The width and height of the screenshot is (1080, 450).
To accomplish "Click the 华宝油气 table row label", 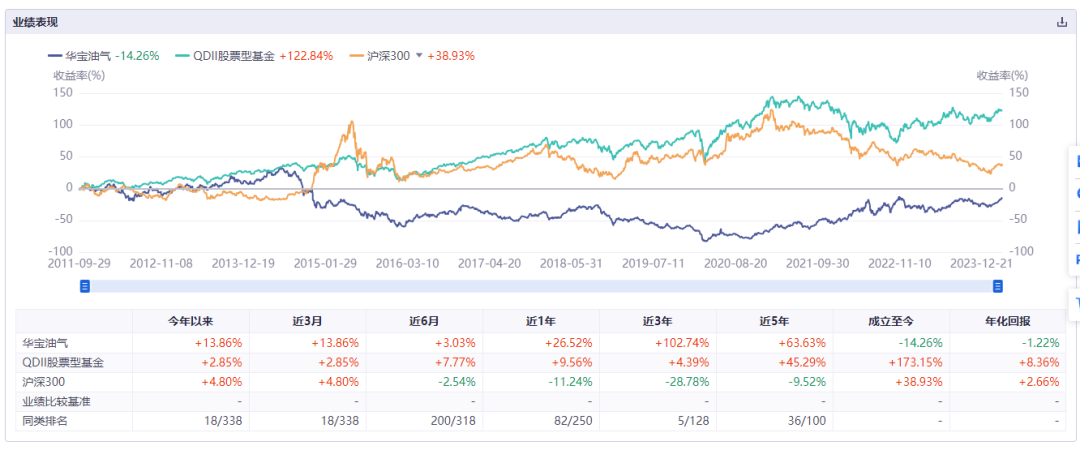I will pyautogui.click(x=45, y=342).
